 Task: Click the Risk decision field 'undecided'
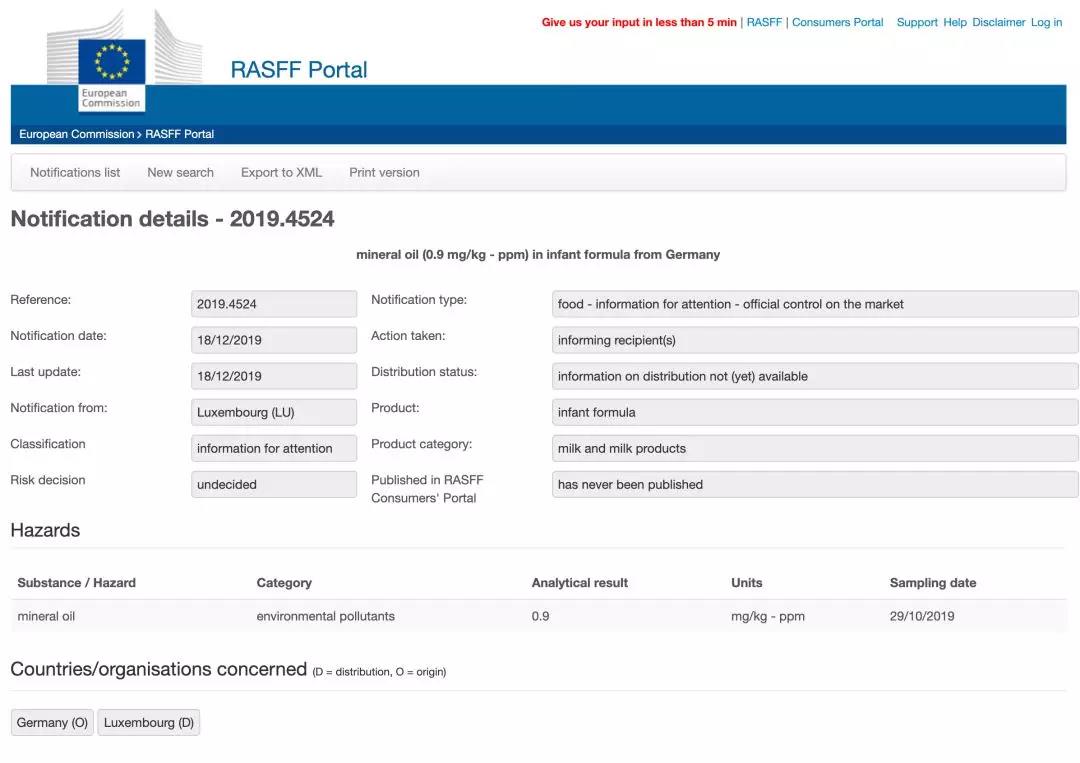click(x=273, y=484)
